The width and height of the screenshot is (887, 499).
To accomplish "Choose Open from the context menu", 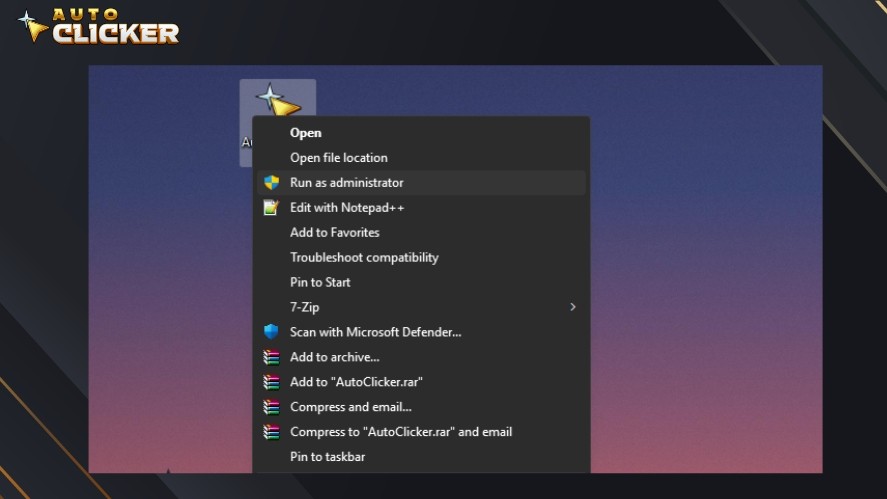I will click(x=421, y=133).
